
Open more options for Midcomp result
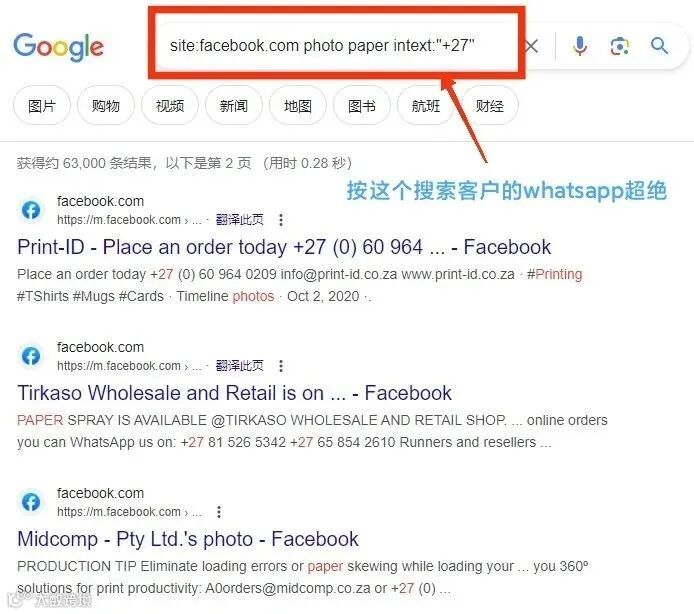pyautogui.click(x=219, y=512)
